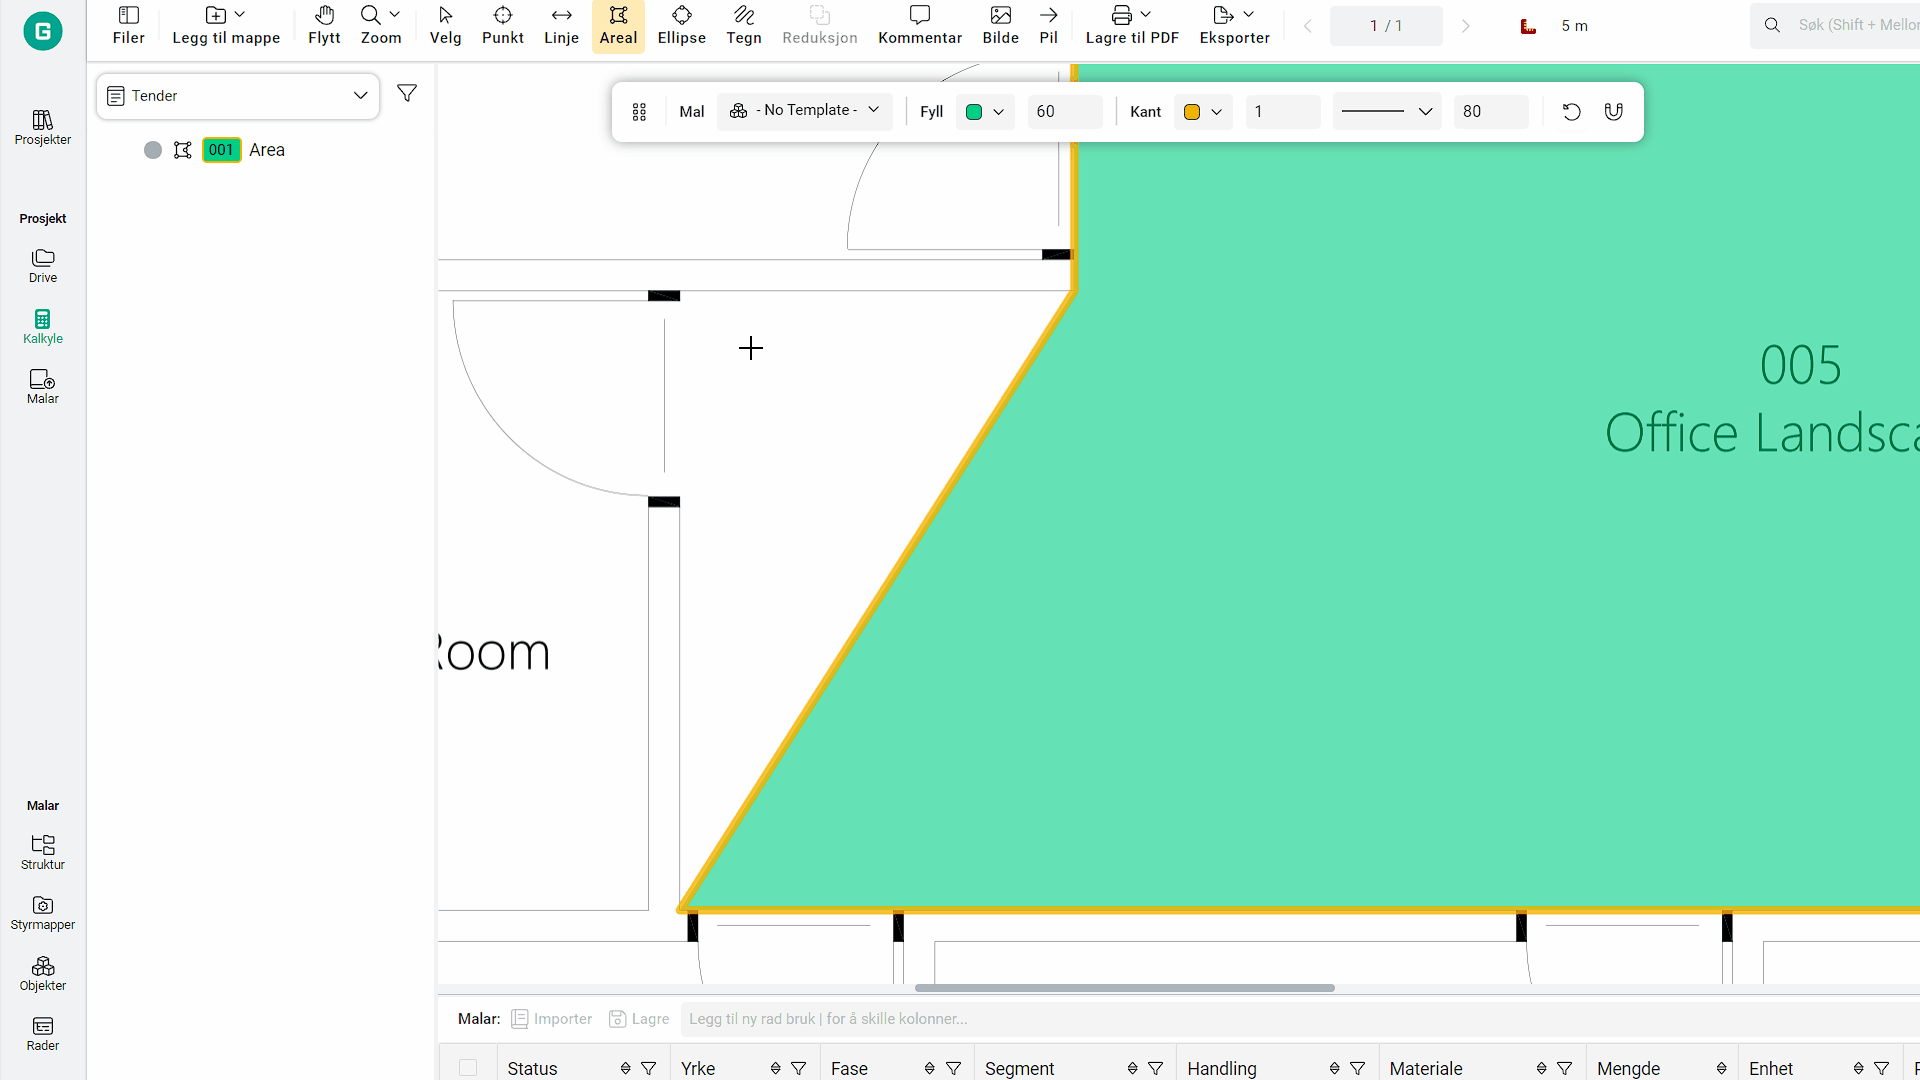Go to the next page arrow
Viewport: 1920px width, 1080px height.
click(x=1465, y=26)
